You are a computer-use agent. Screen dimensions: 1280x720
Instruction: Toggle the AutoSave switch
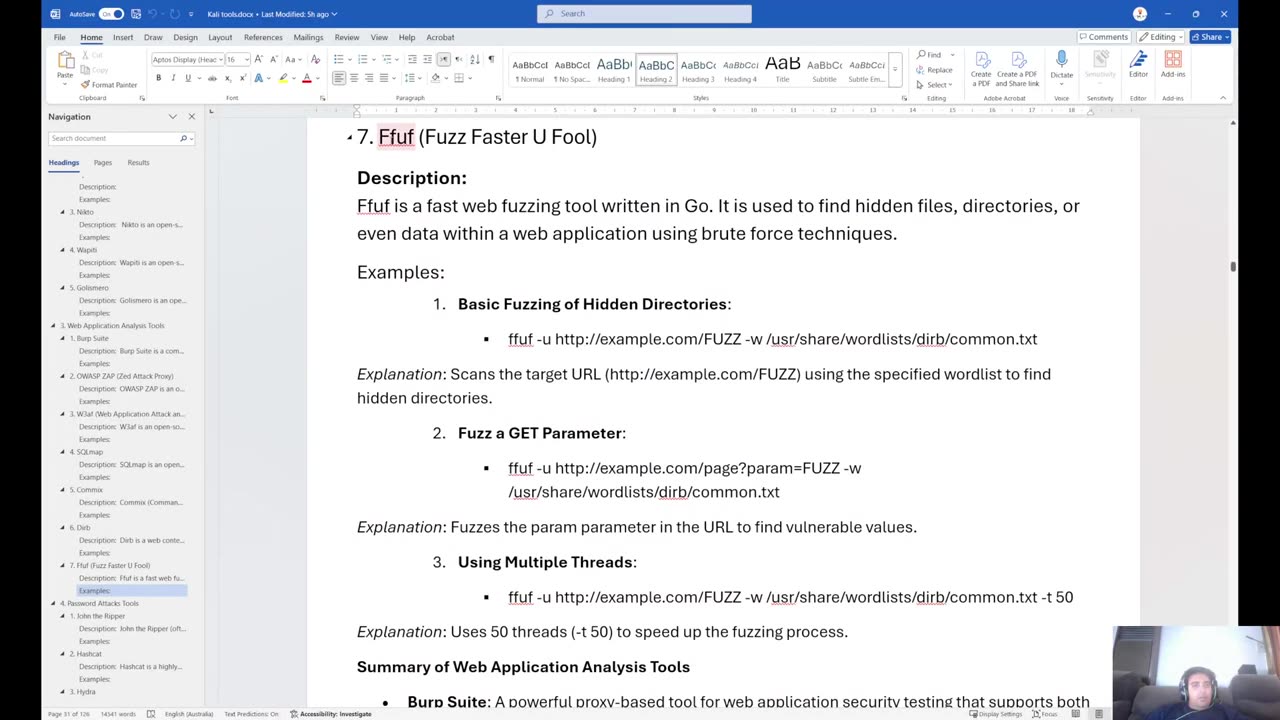coord(111,14)
